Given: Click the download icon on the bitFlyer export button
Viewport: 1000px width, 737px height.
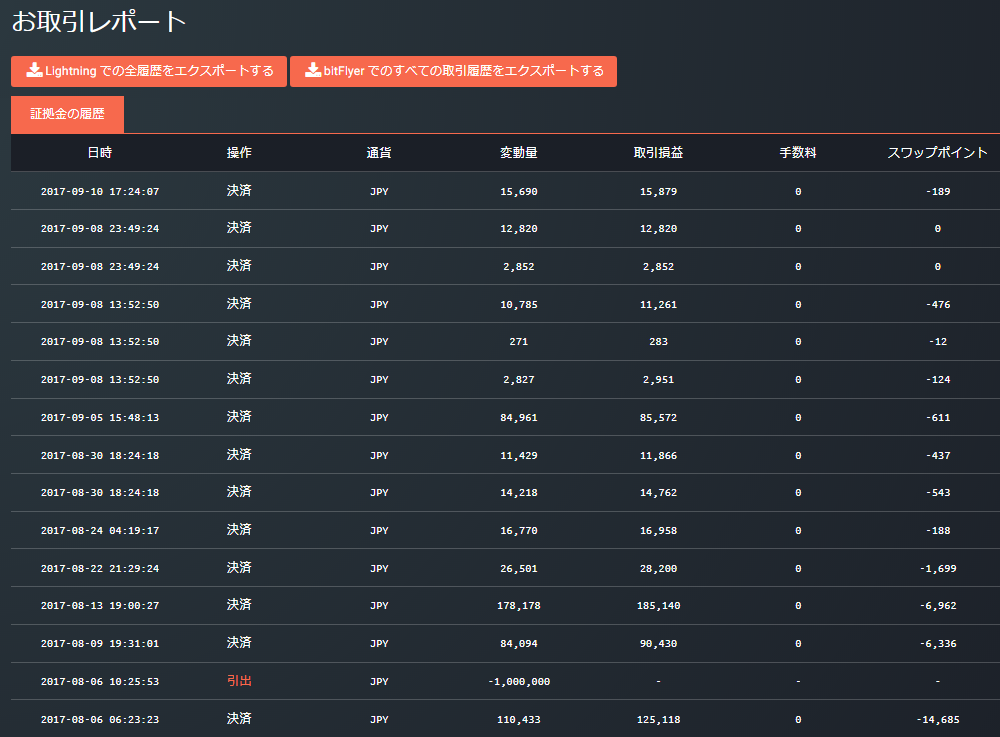Looking at the screenshot, I should click(x=313, y=71).
